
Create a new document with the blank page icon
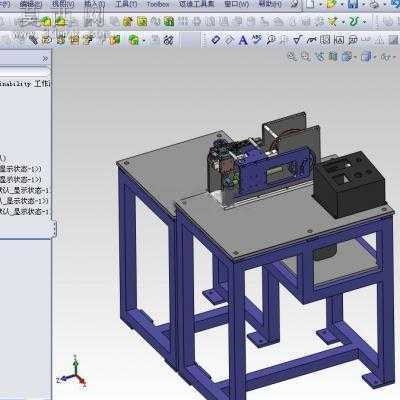(310, 4)
